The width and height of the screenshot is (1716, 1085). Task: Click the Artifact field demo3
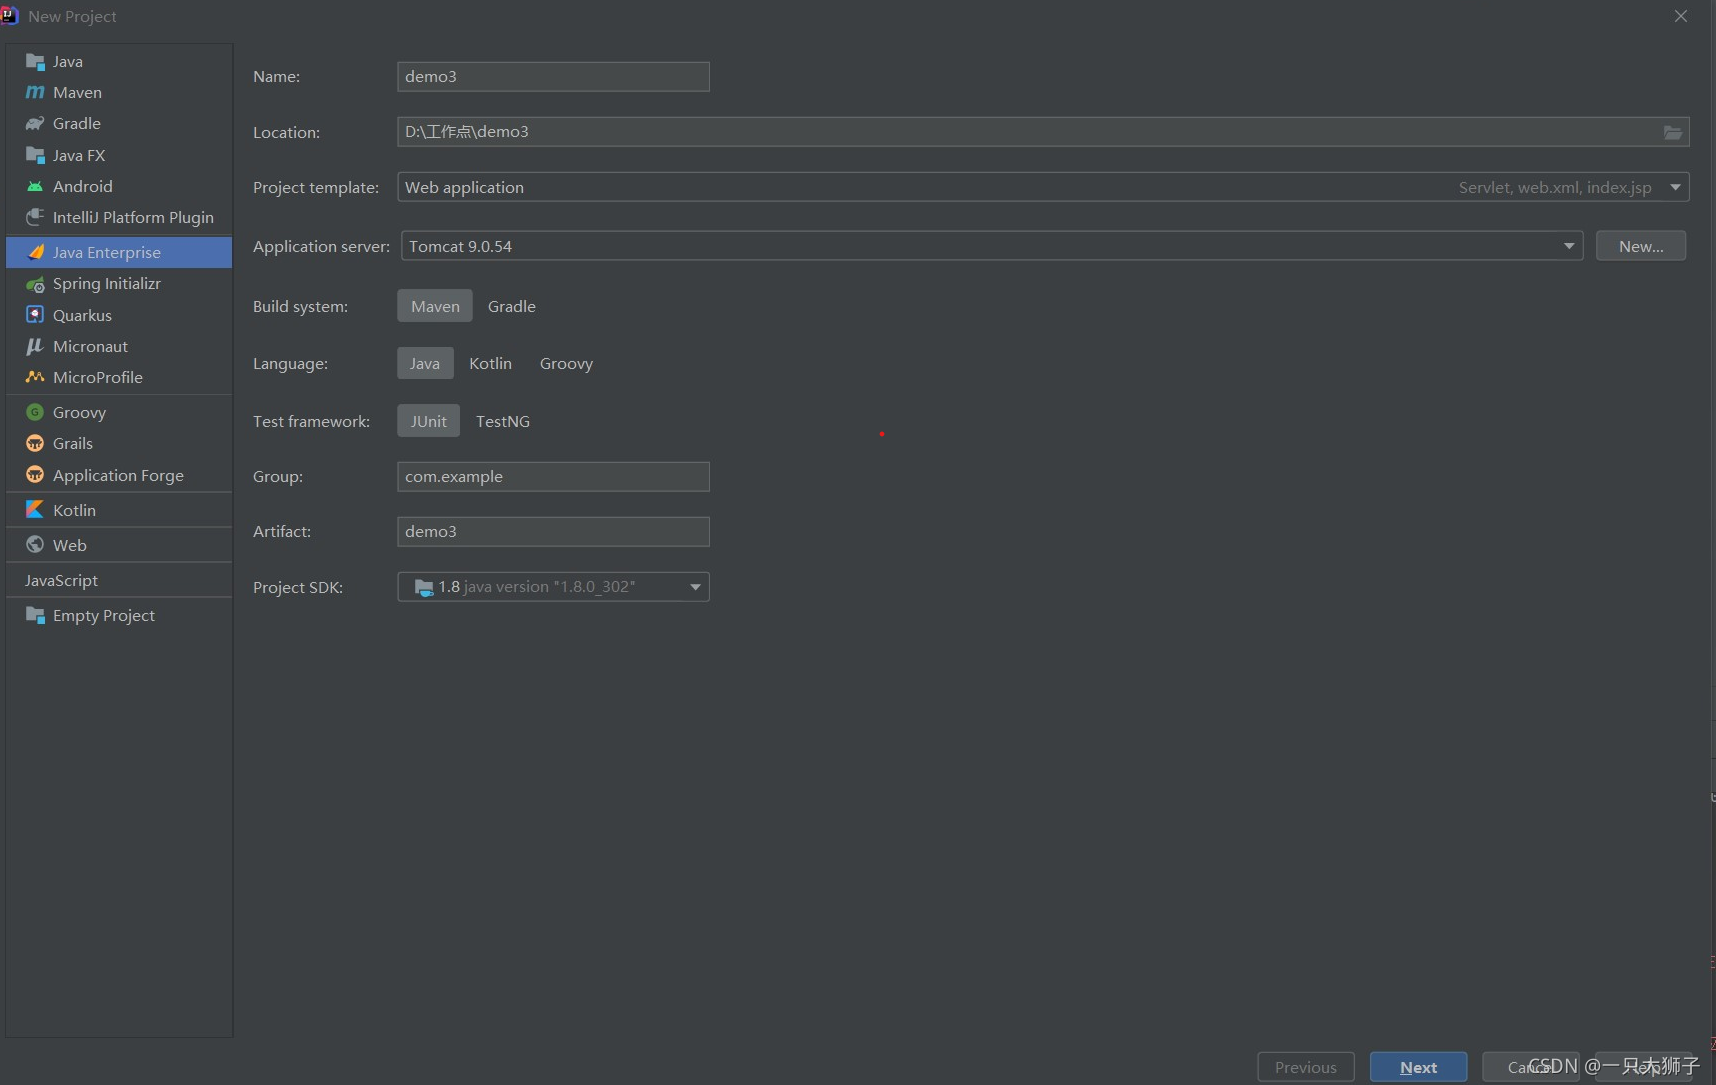553,532
